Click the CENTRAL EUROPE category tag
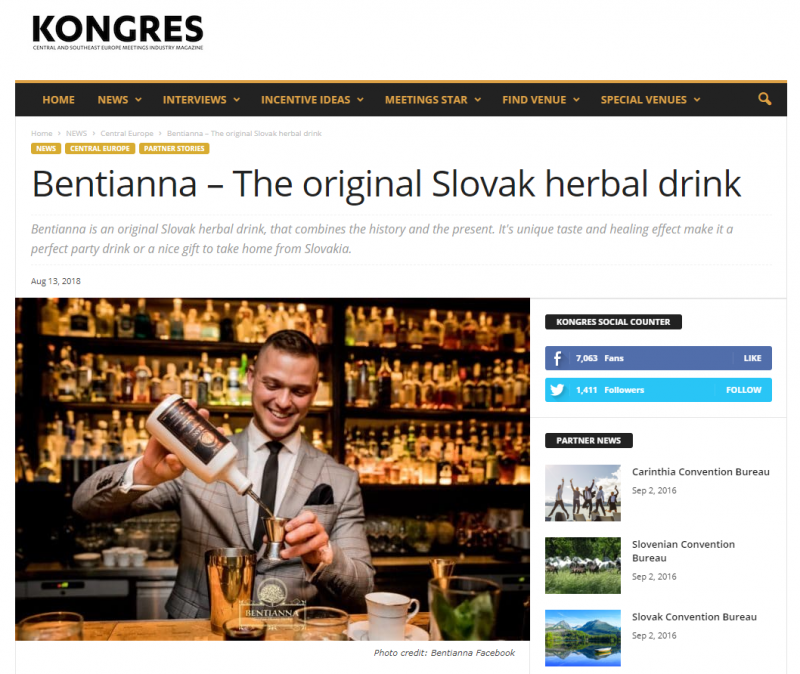This screenshot has height=674, width=800. point(100,148)
